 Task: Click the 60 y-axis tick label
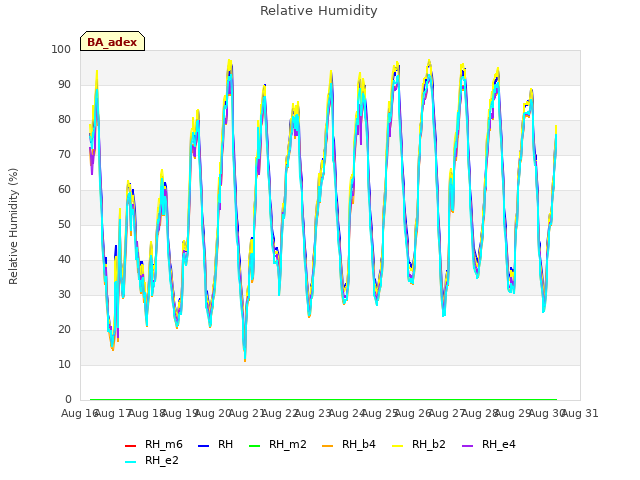click(x=64, y=189)
